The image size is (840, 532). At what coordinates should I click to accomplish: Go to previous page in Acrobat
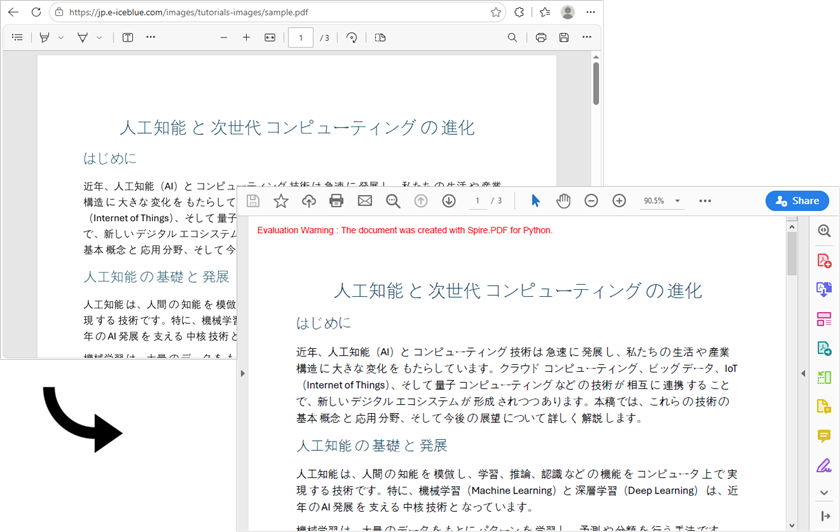pyautogui.click(x=421, y=201)
